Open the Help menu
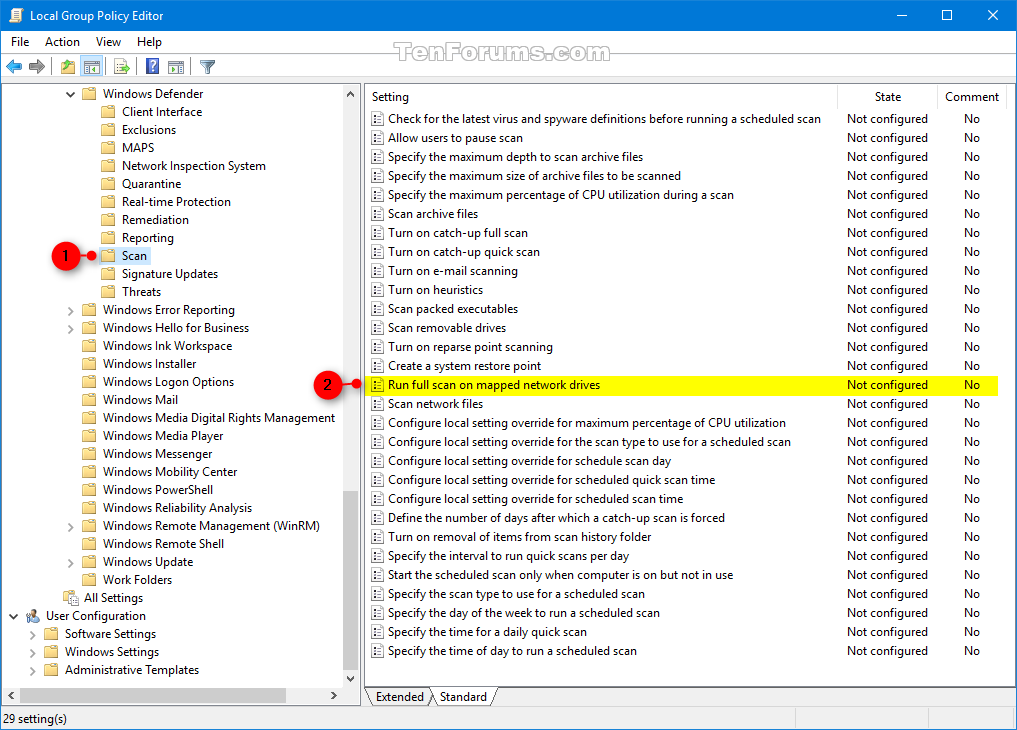1017x730 pixels. [149, 41]
